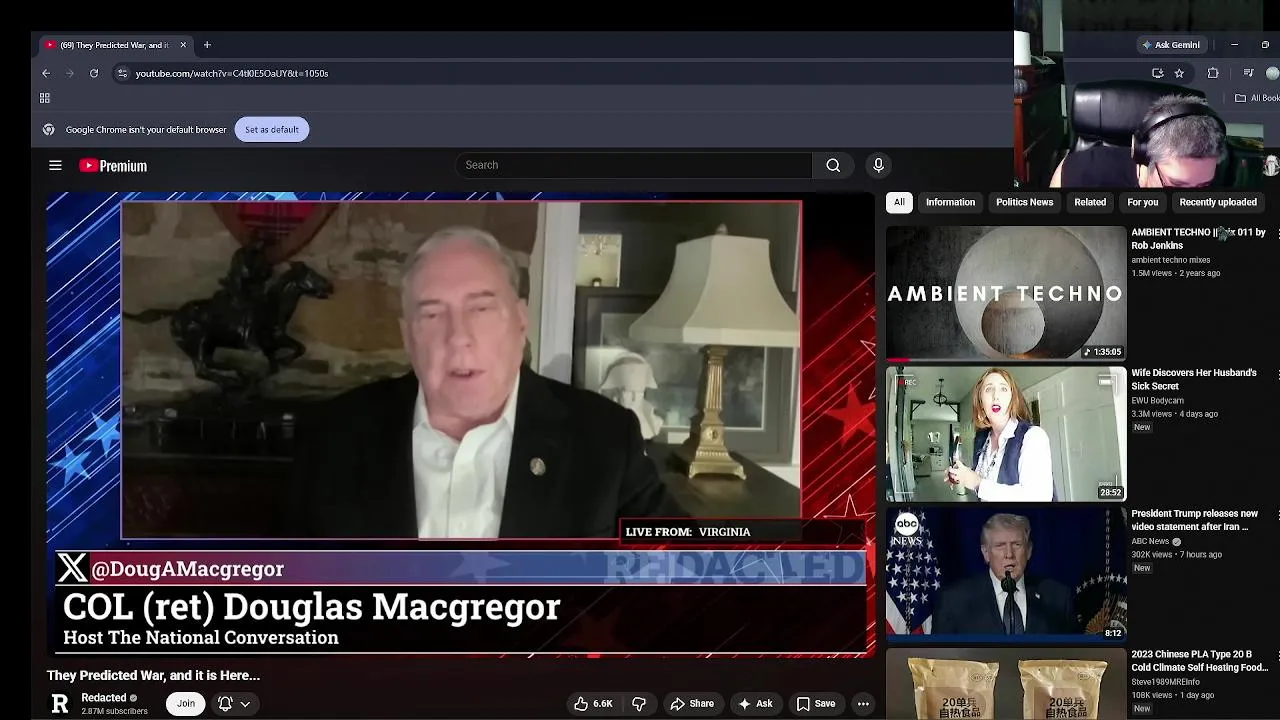Click the install app icon in address bar
Viewport: 1280px width, 720px height.
1157,73
